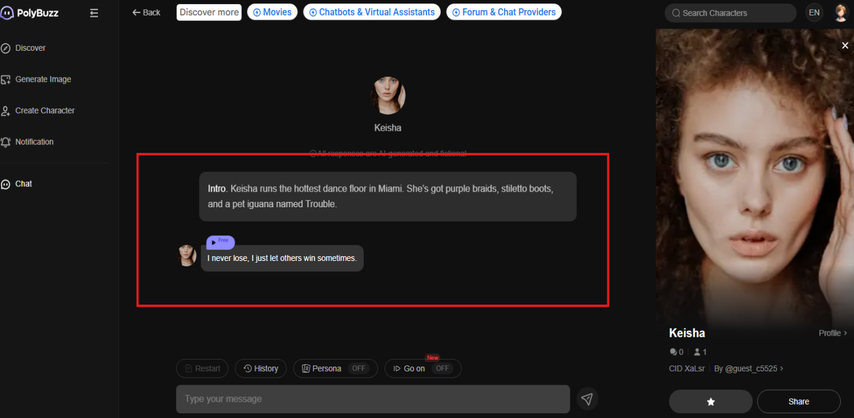This screenshot has width=854, height=418.
Task: Close the Keisha profile panel
Action: pyautogui.click(x=845, y=46)
